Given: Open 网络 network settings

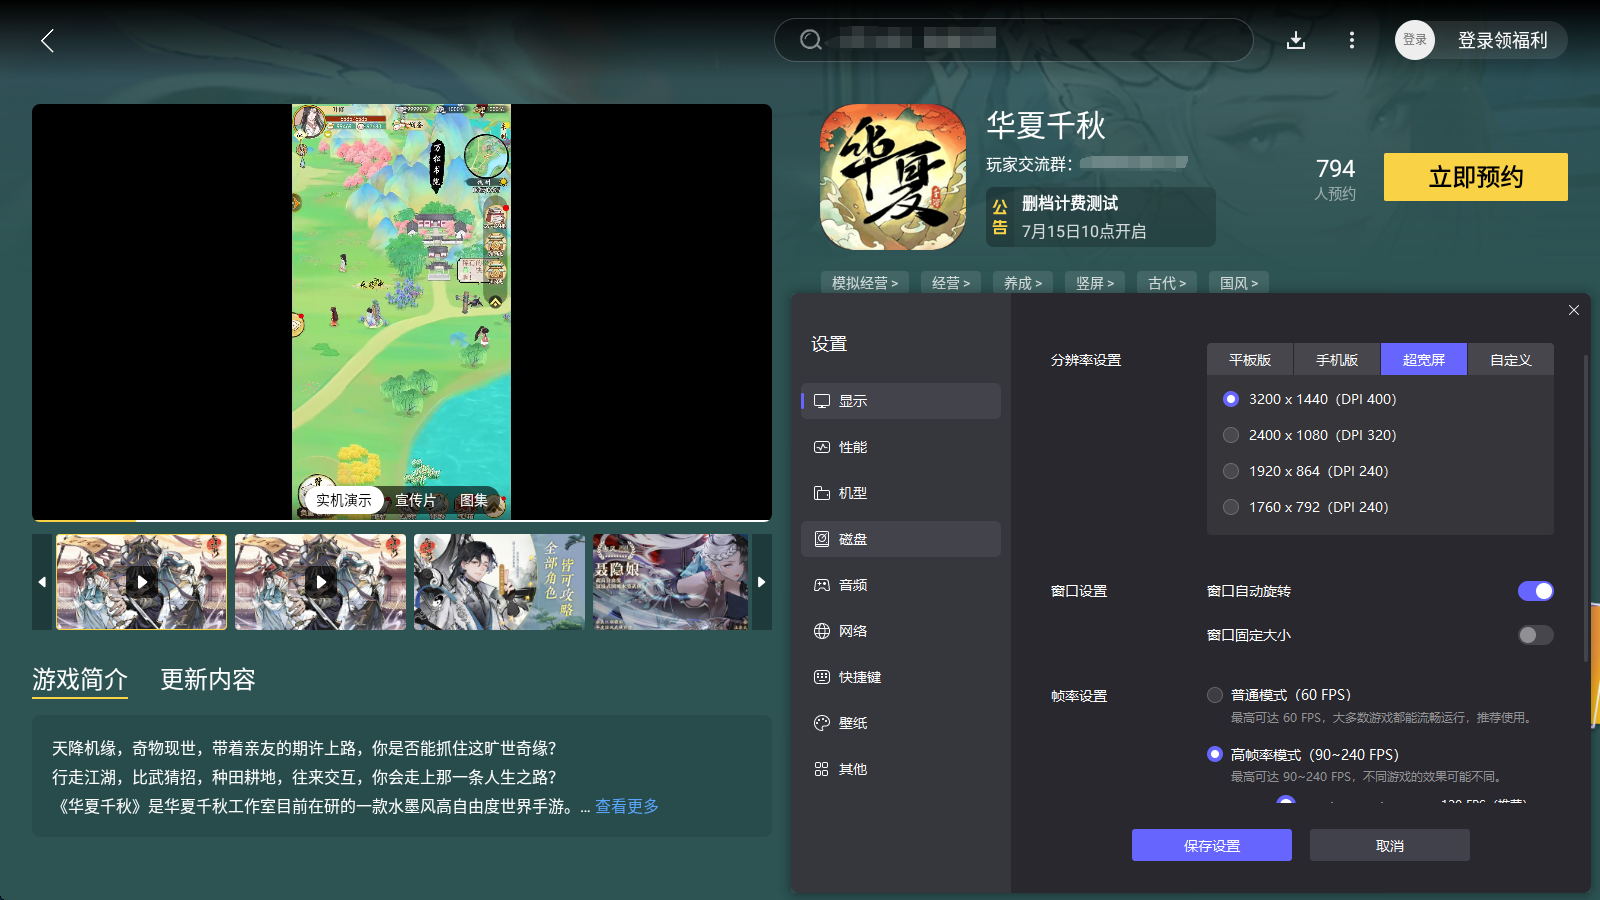Looking at the screenshot, I should tap(901, 631).
